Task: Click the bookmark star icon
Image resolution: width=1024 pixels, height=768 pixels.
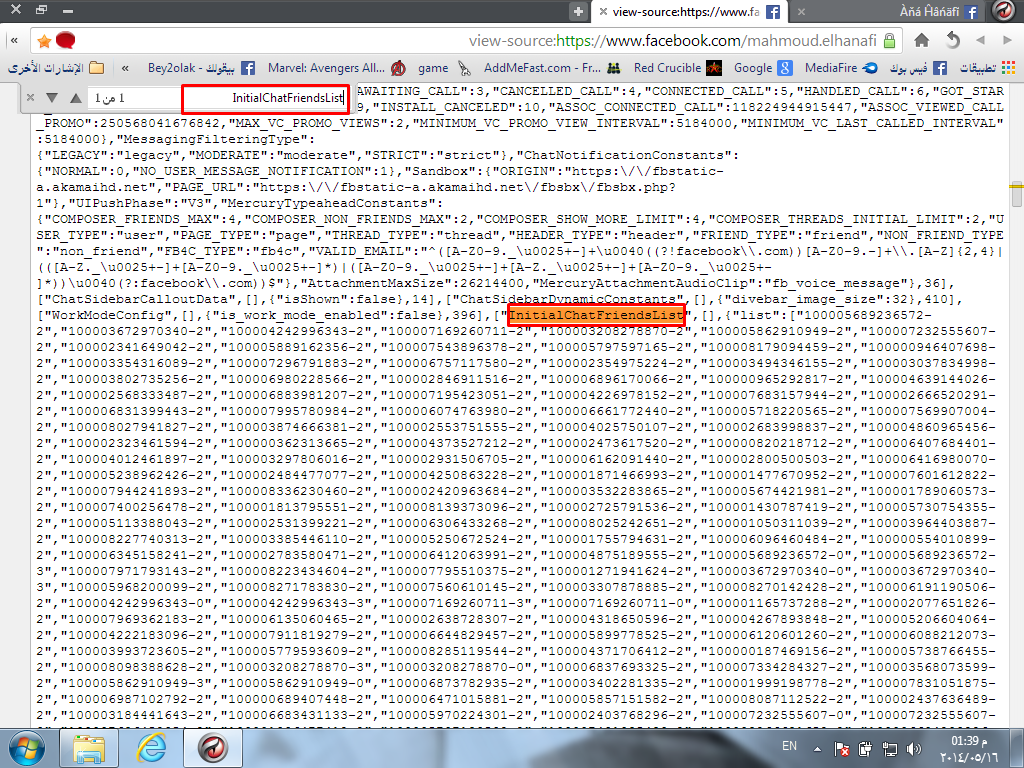Action: [x=44, y=41]
